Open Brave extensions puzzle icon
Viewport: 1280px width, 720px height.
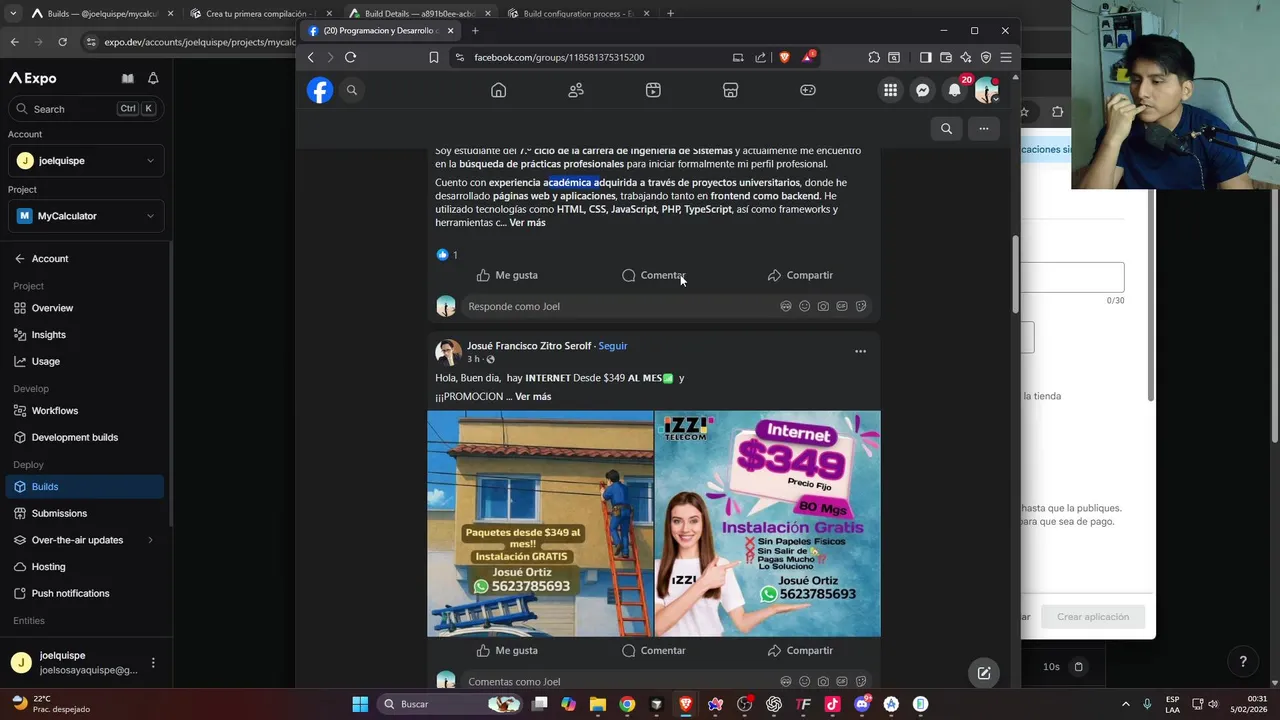coord(874,57)
